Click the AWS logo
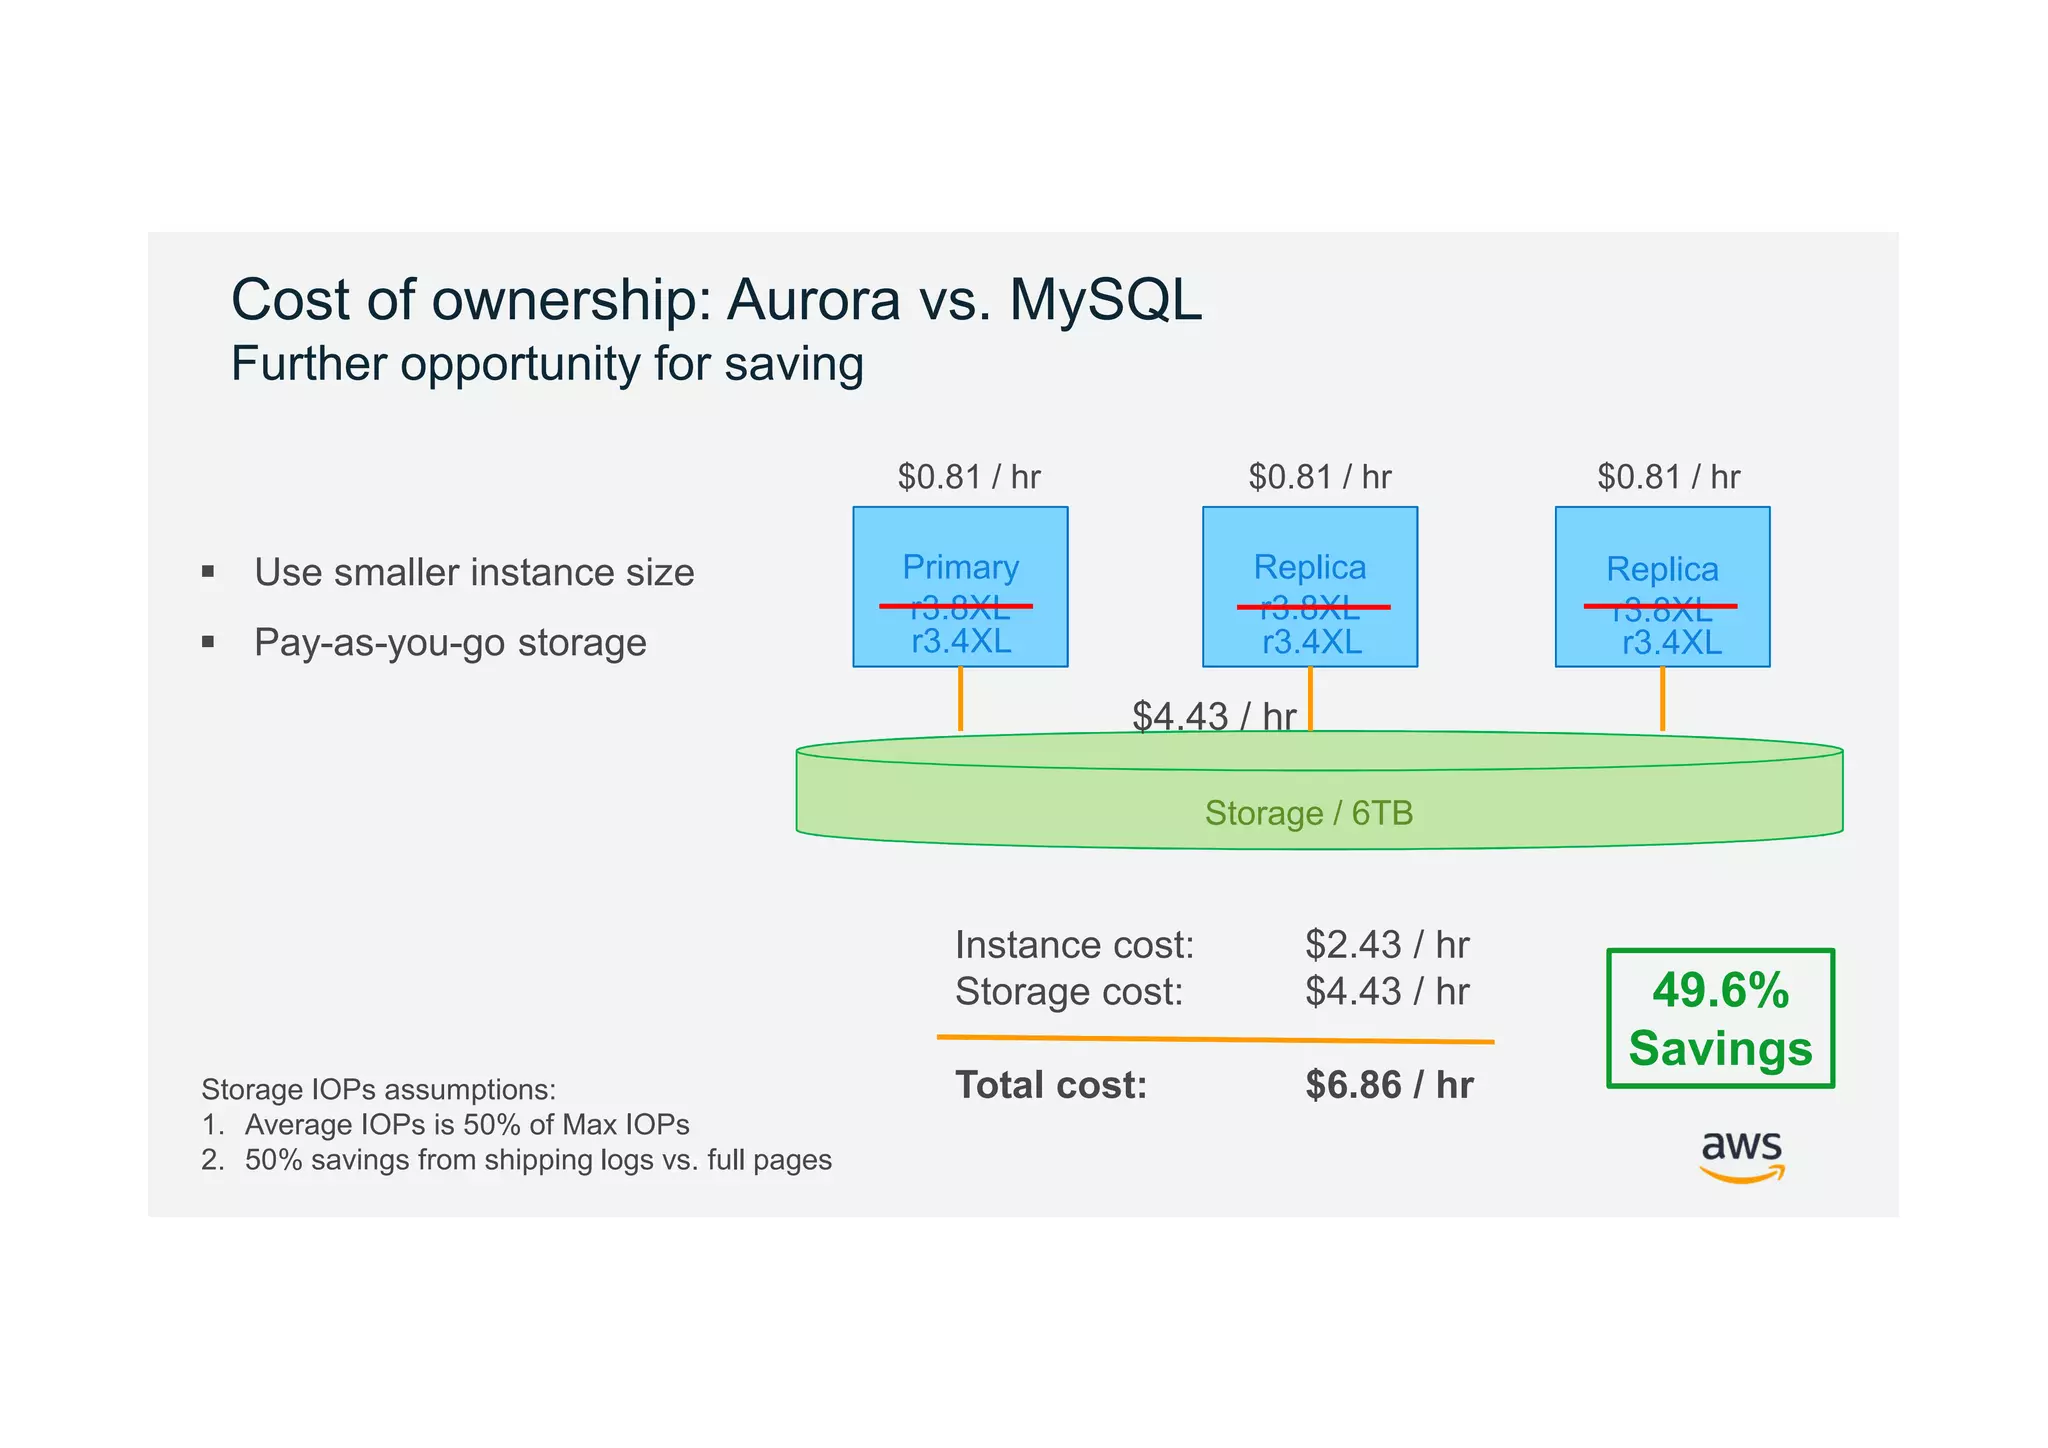 point(1741,1155)
